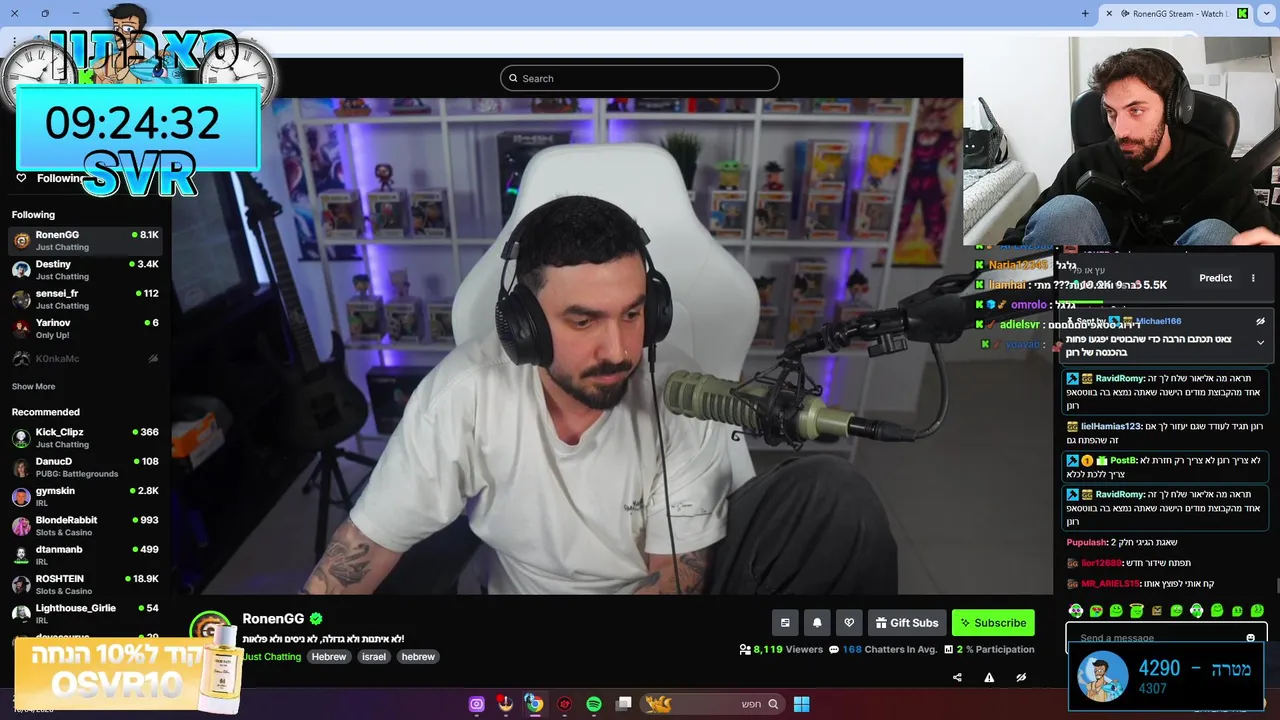1280x720 pixels.
Task: Follow channel with the heart icon button
Action: (849, 623)
